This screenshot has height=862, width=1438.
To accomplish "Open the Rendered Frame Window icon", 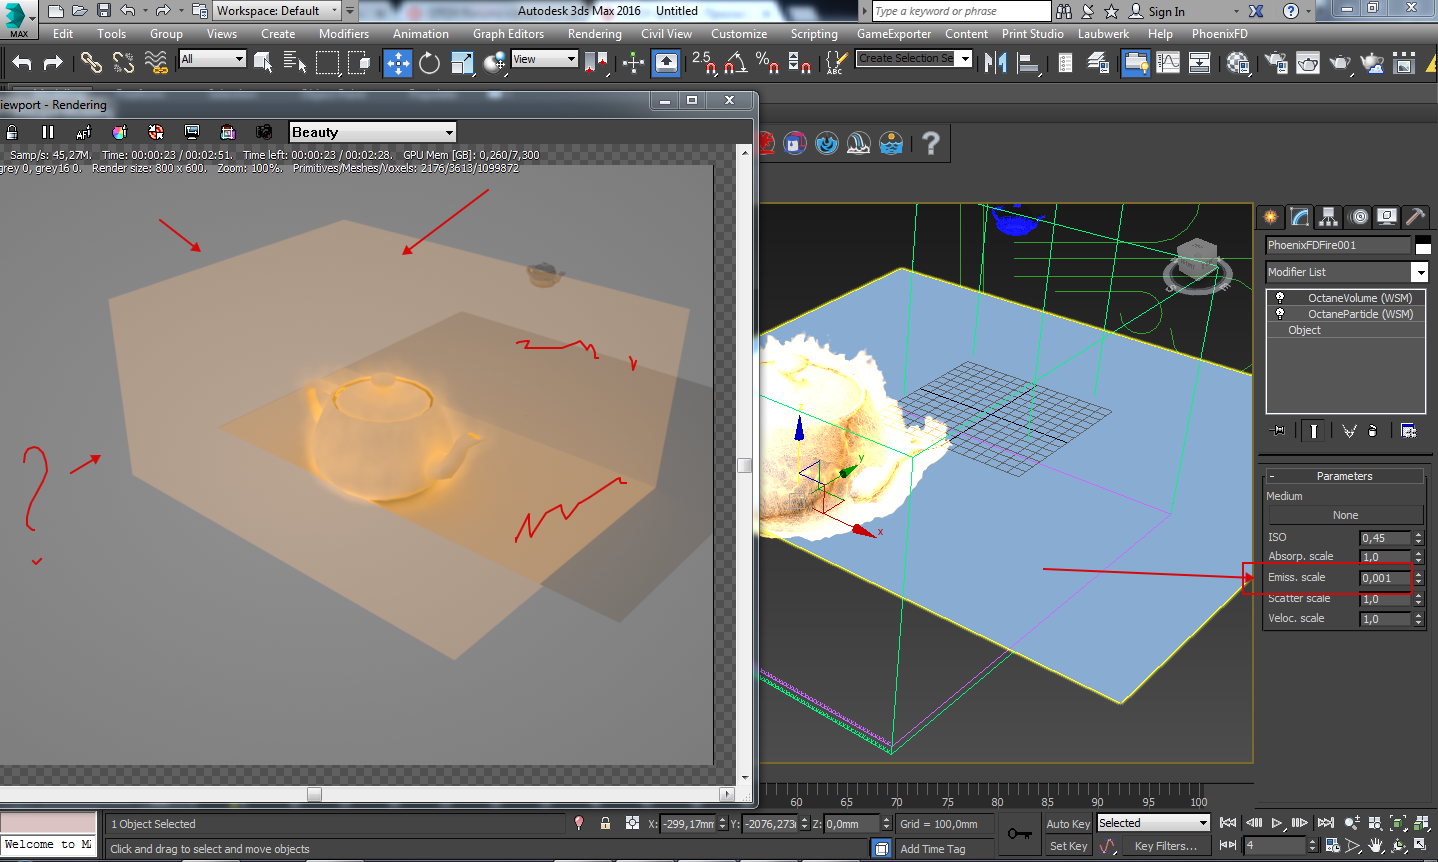I will point(1308,63).
